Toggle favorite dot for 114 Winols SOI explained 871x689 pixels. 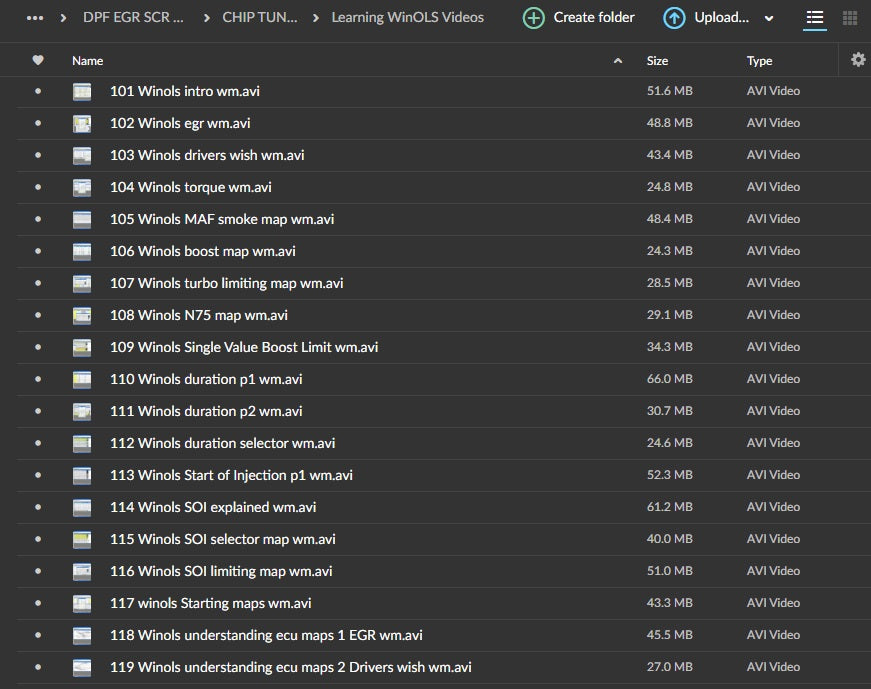38,507
